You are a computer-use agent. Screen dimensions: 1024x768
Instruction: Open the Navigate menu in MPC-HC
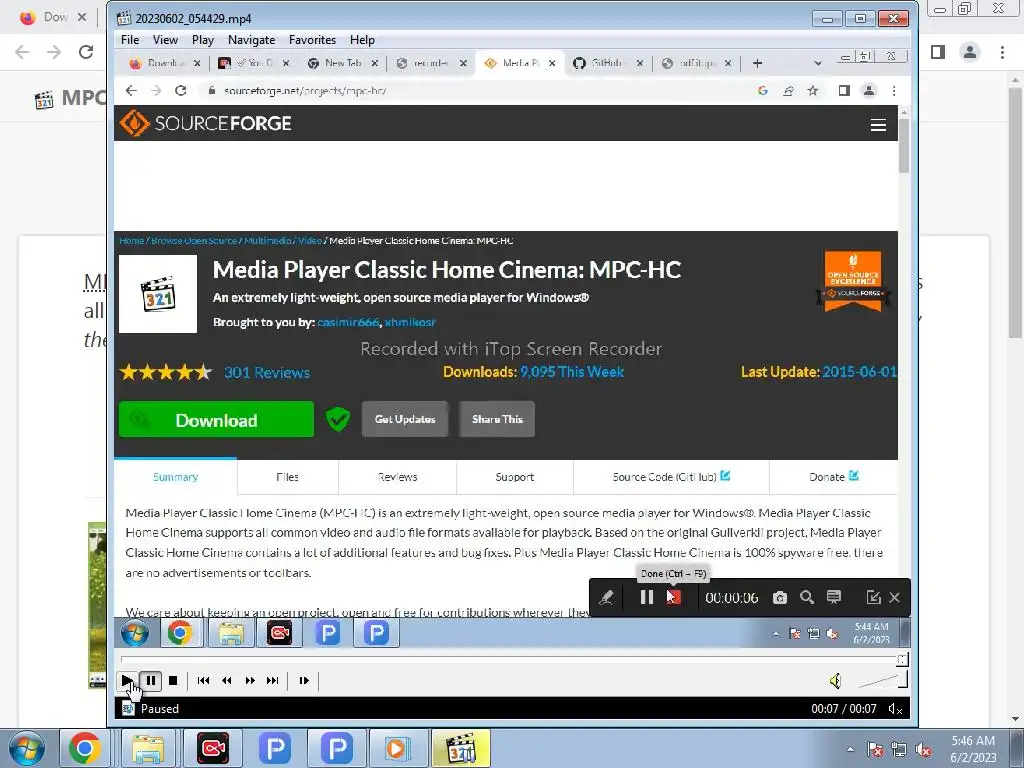[251, 40]
